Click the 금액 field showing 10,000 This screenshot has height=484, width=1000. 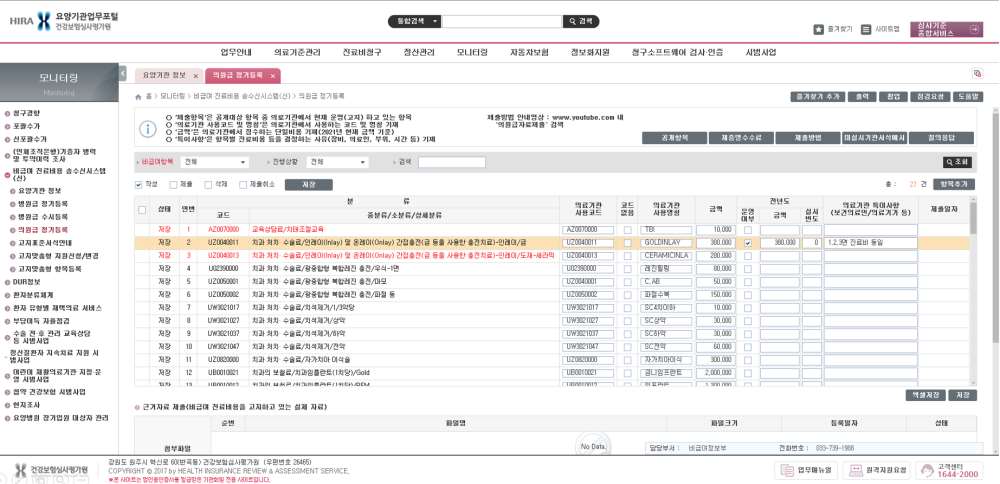(x=716, y=229)
